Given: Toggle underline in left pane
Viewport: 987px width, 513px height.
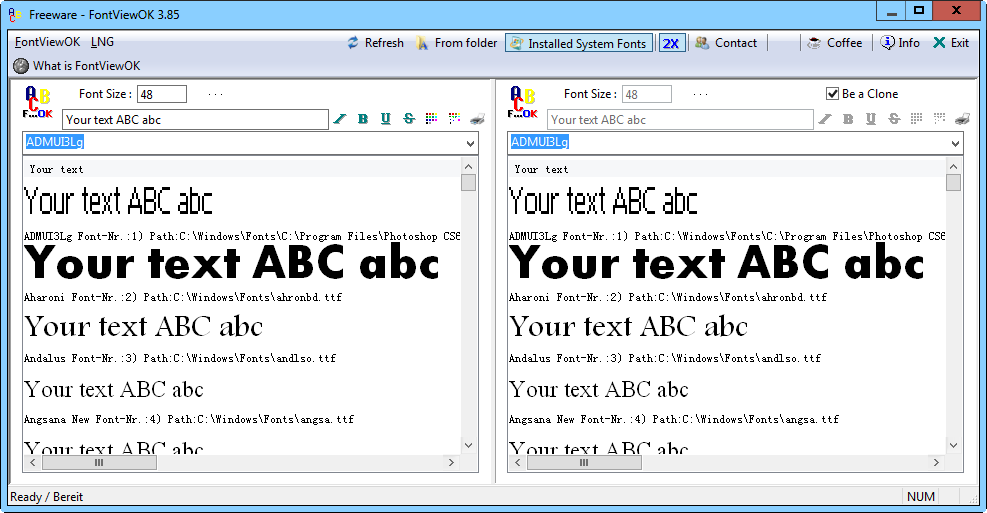Looking at the screenshot, I should (386, 118).
